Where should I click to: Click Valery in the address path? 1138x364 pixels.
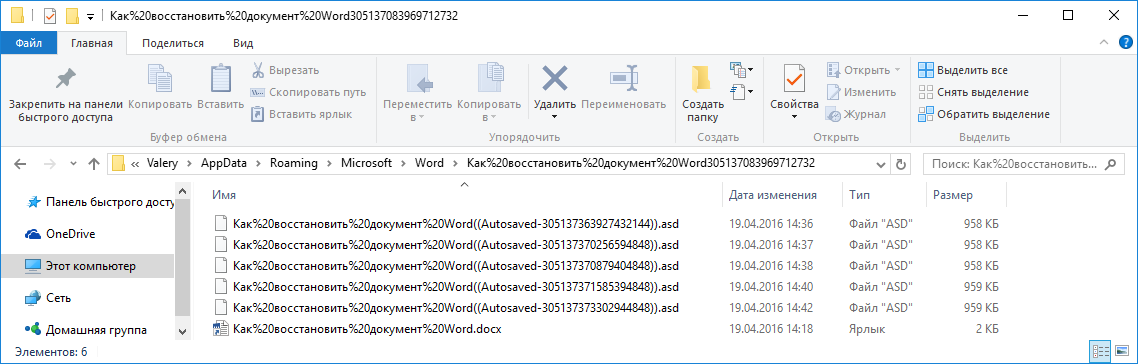(x=164, y=163)
